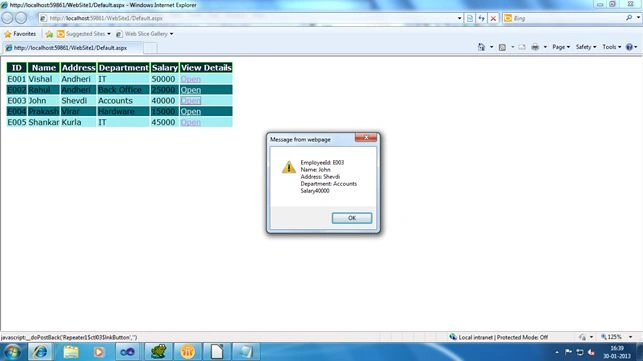
Task: Click Open link for Vishal row
Action: coord(191,79)
